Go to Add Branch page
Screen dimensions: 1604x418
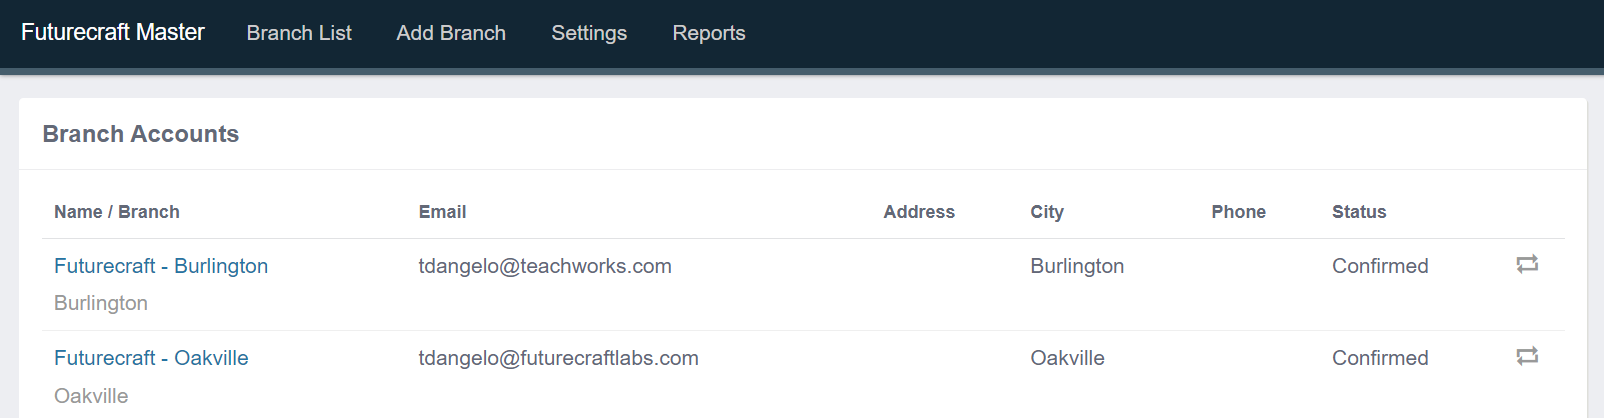tap(451, 33)
